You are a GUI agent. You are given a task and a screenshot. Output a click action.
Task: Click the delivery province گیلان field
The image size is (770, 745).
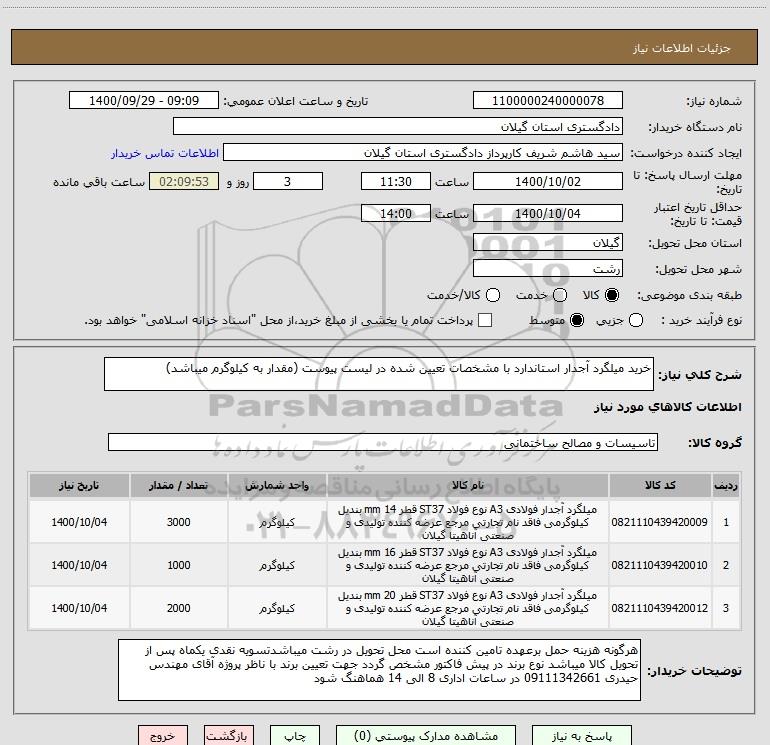click(548, 243)
